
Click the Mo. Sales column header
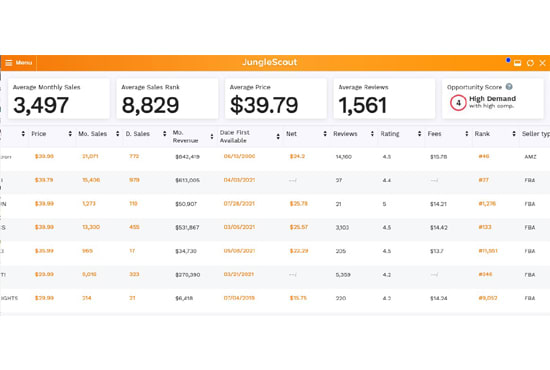click(93, 134)
